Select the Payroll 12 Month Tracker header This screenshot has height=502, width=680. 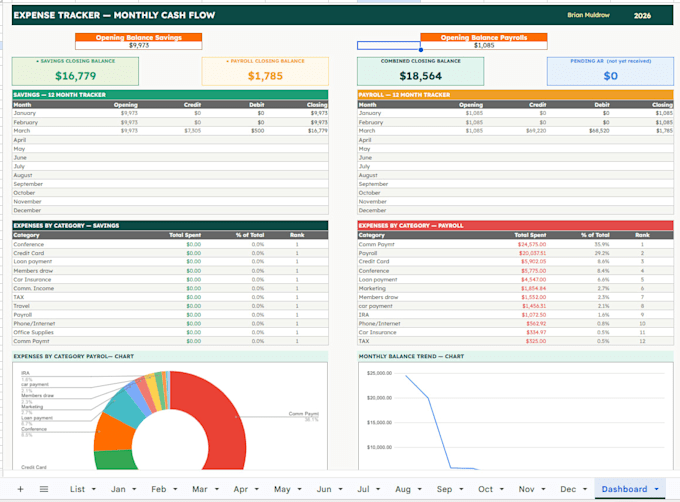coord(515,95)
